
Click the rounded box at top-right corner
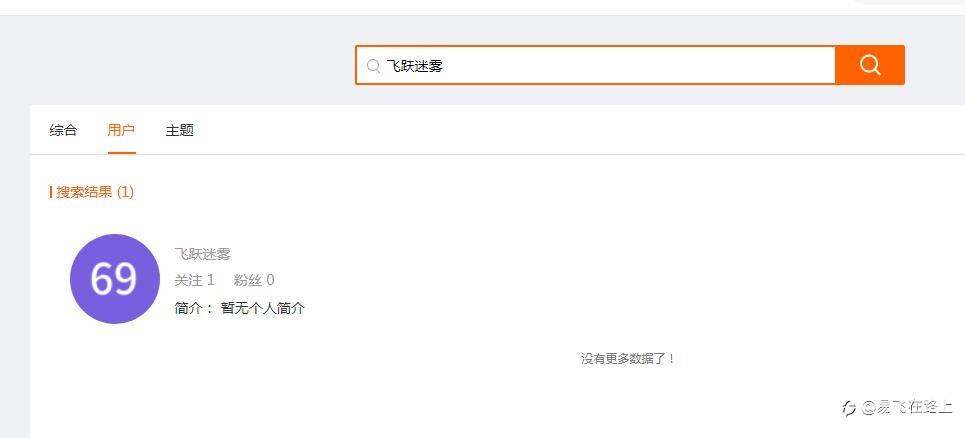[x=910, y=2]
